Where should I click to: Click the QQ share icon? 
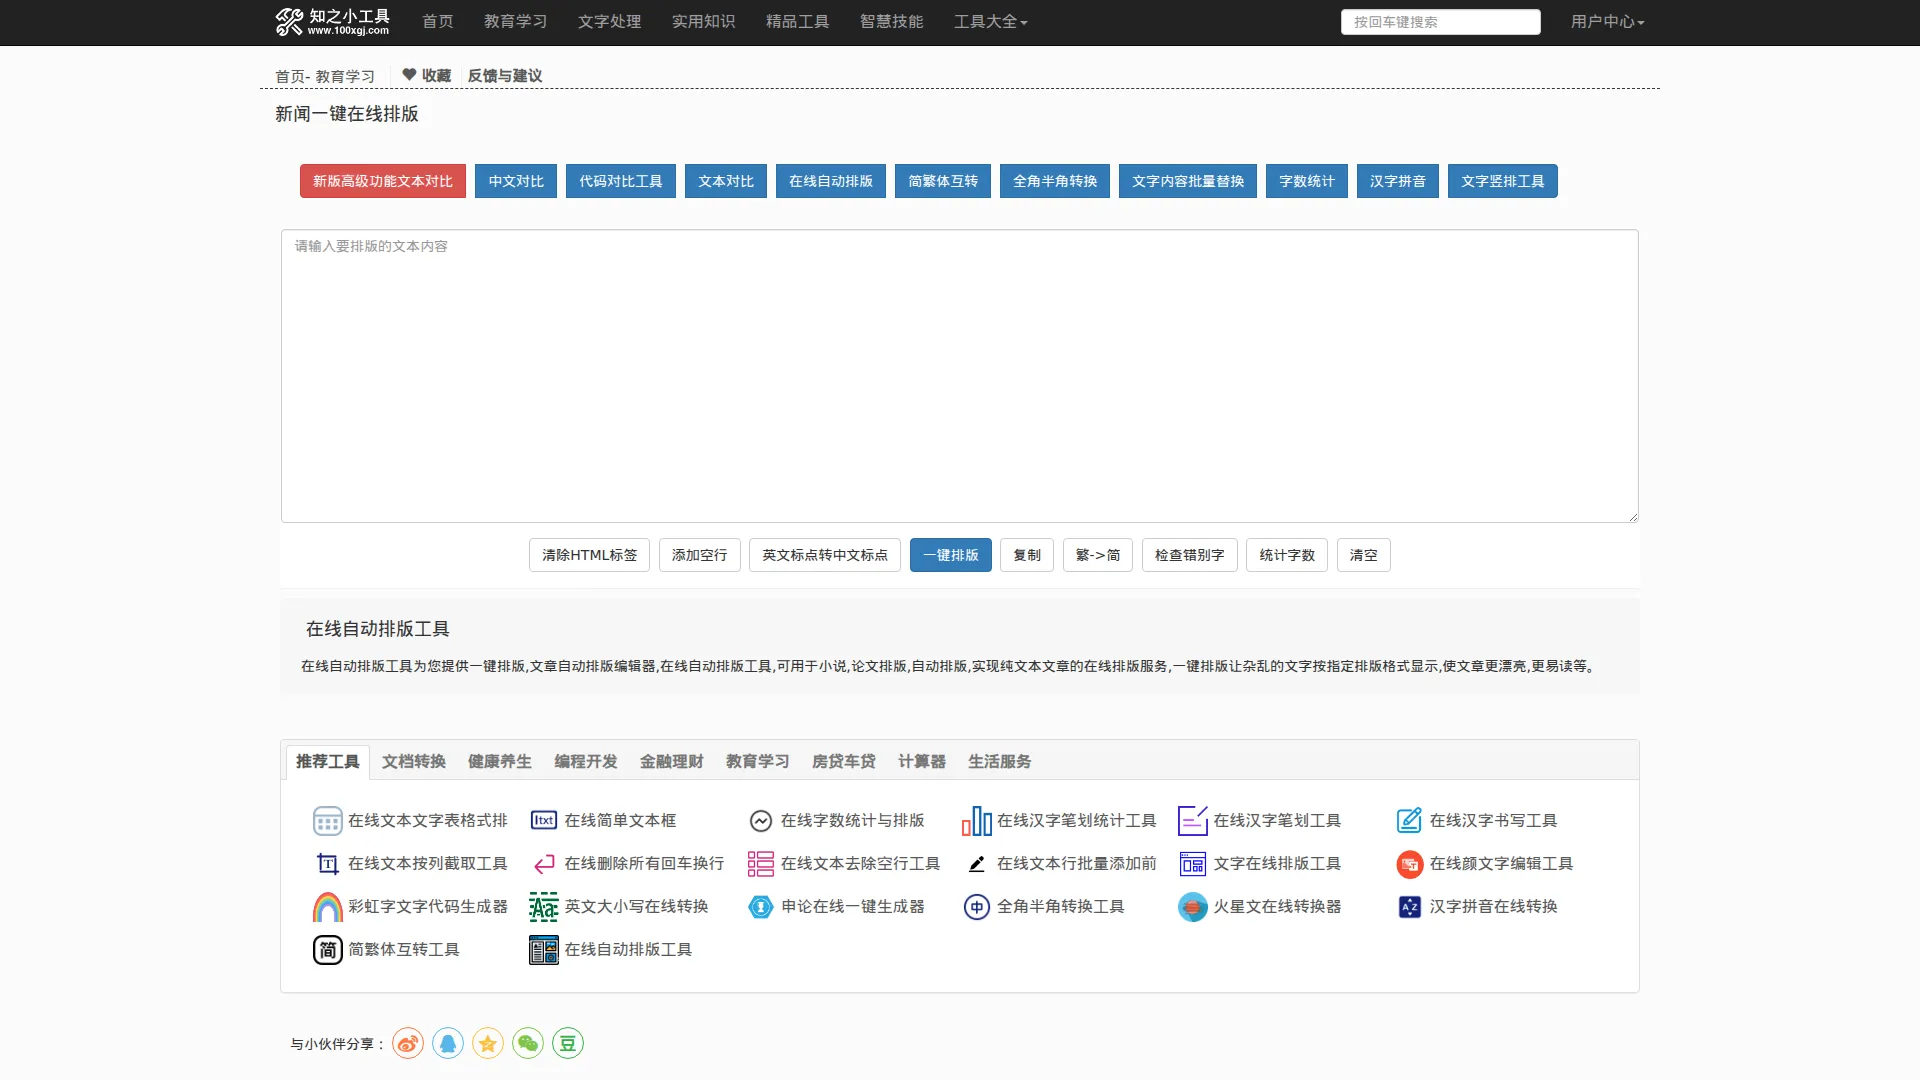[448, 1044]
